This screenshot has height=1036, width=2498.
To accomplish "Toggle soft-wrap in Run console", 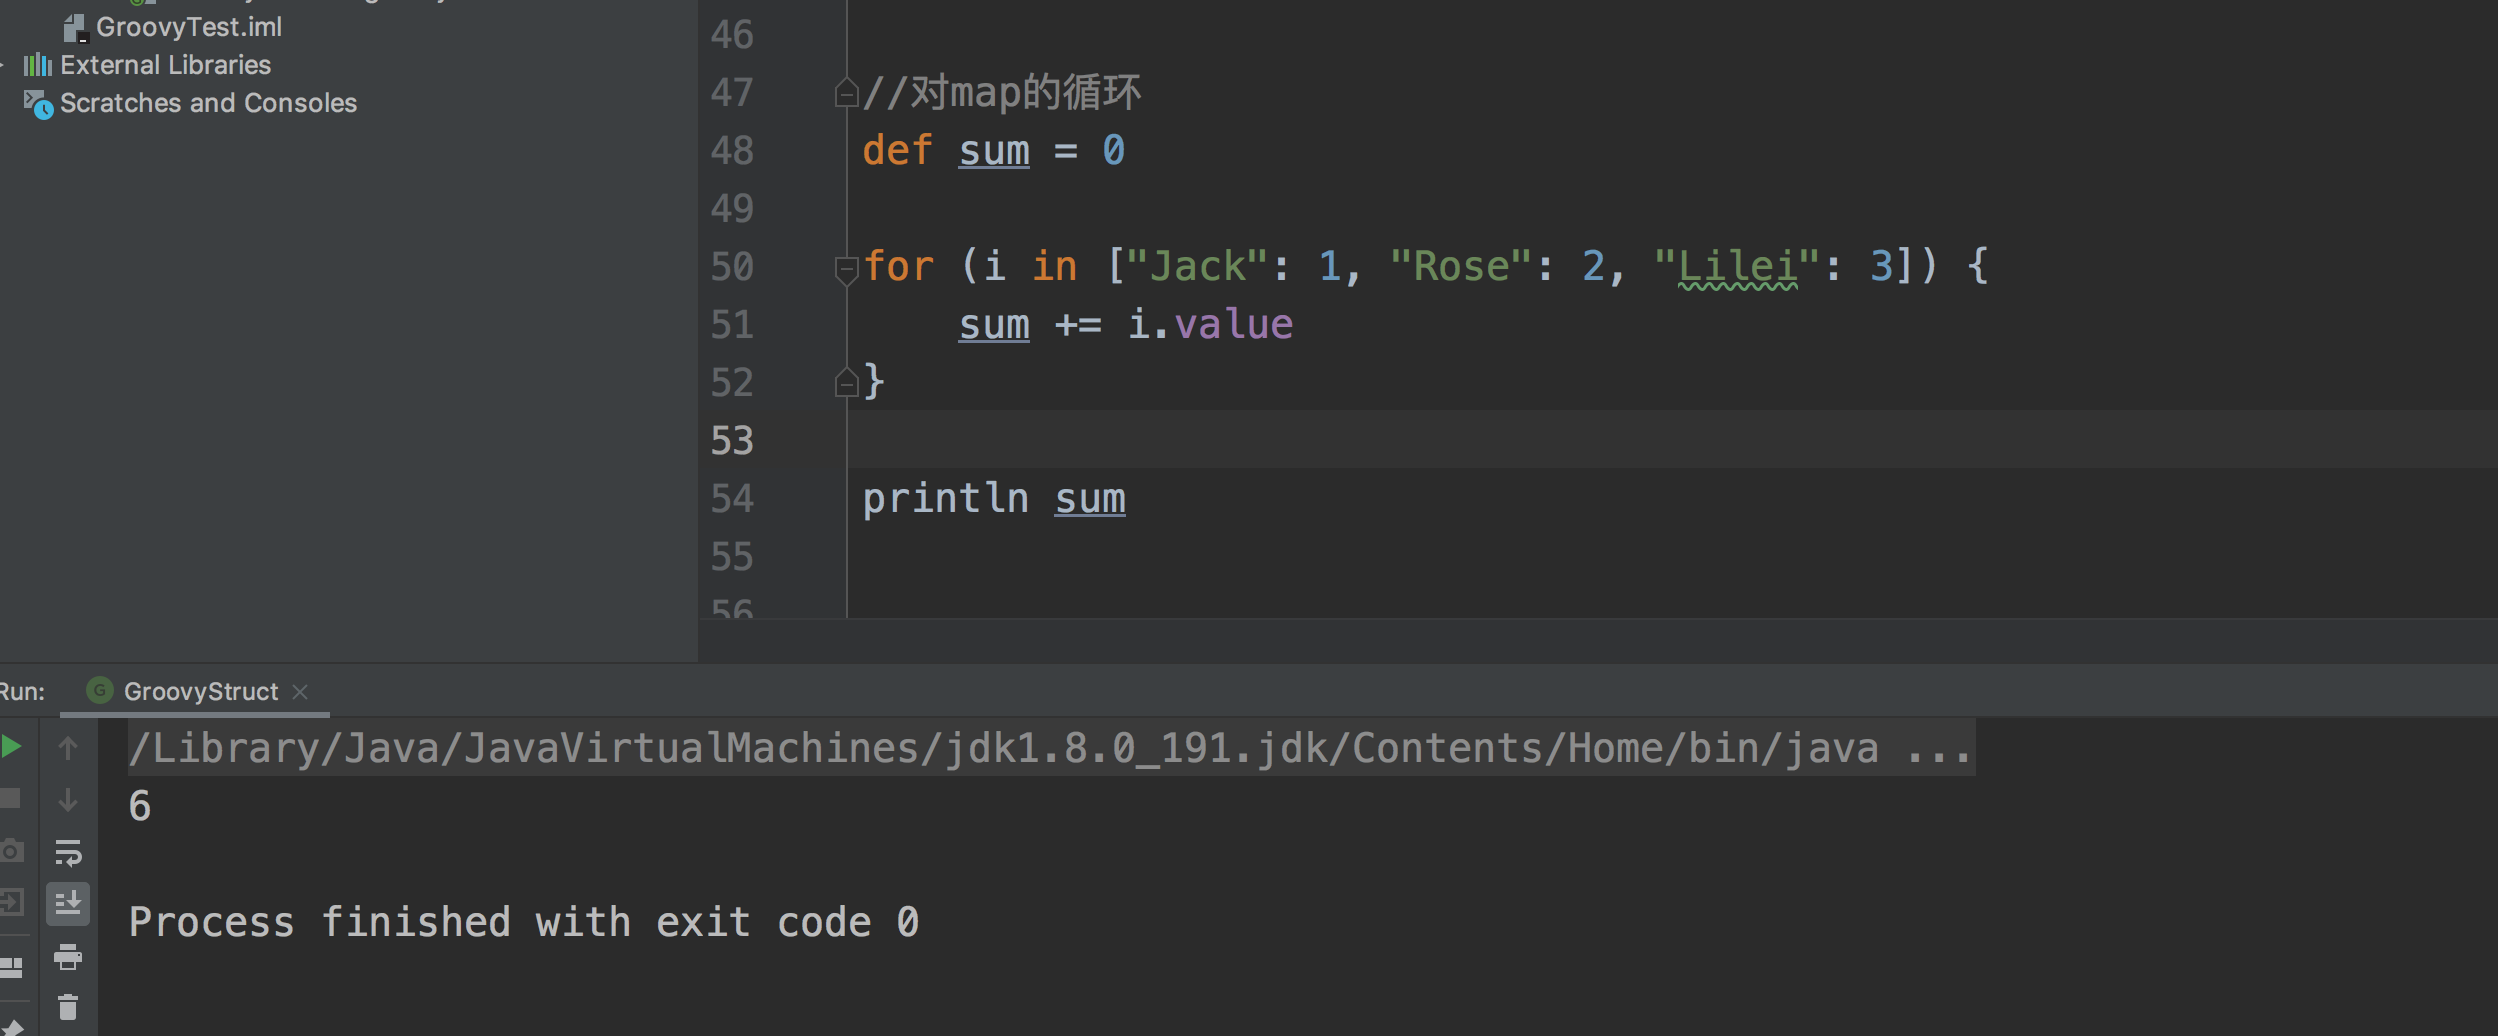I will point(68,852).
